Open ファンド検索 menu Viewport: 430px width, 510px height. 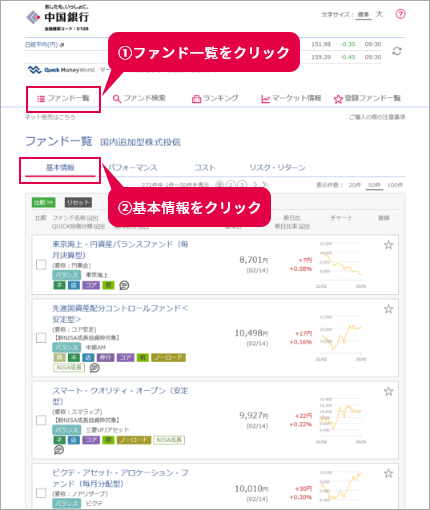point(139,98)
